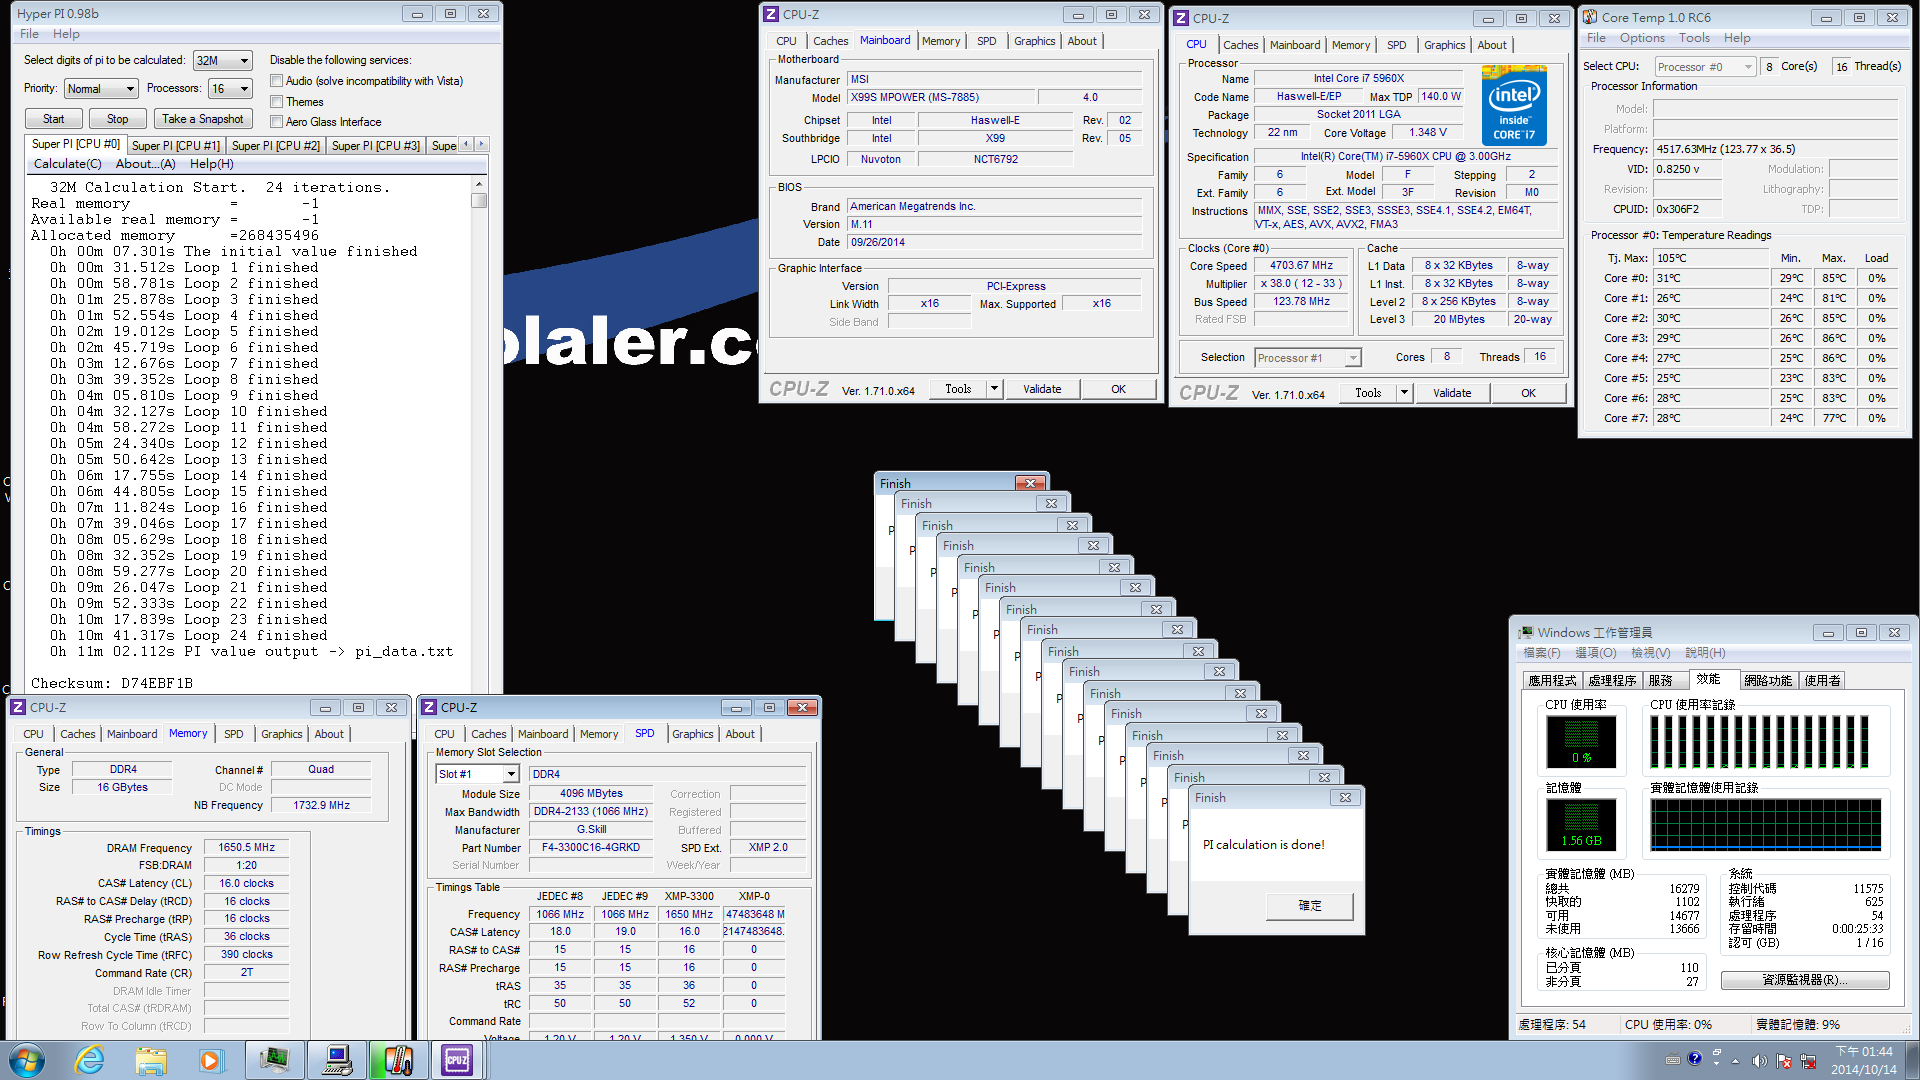Open the volume speaker tray icon
The width and height of the screenshot is (1920, 1080).
tap(1759, 1061)
